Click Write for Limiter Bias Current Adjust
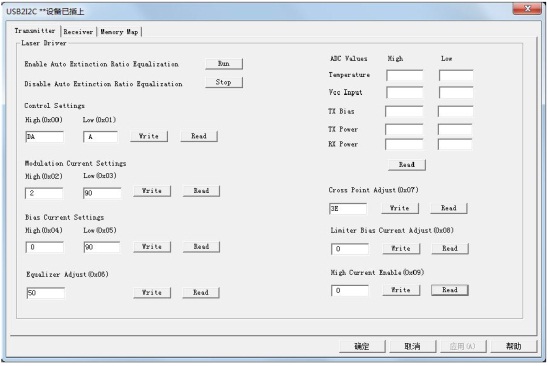 tap(401, 249)
